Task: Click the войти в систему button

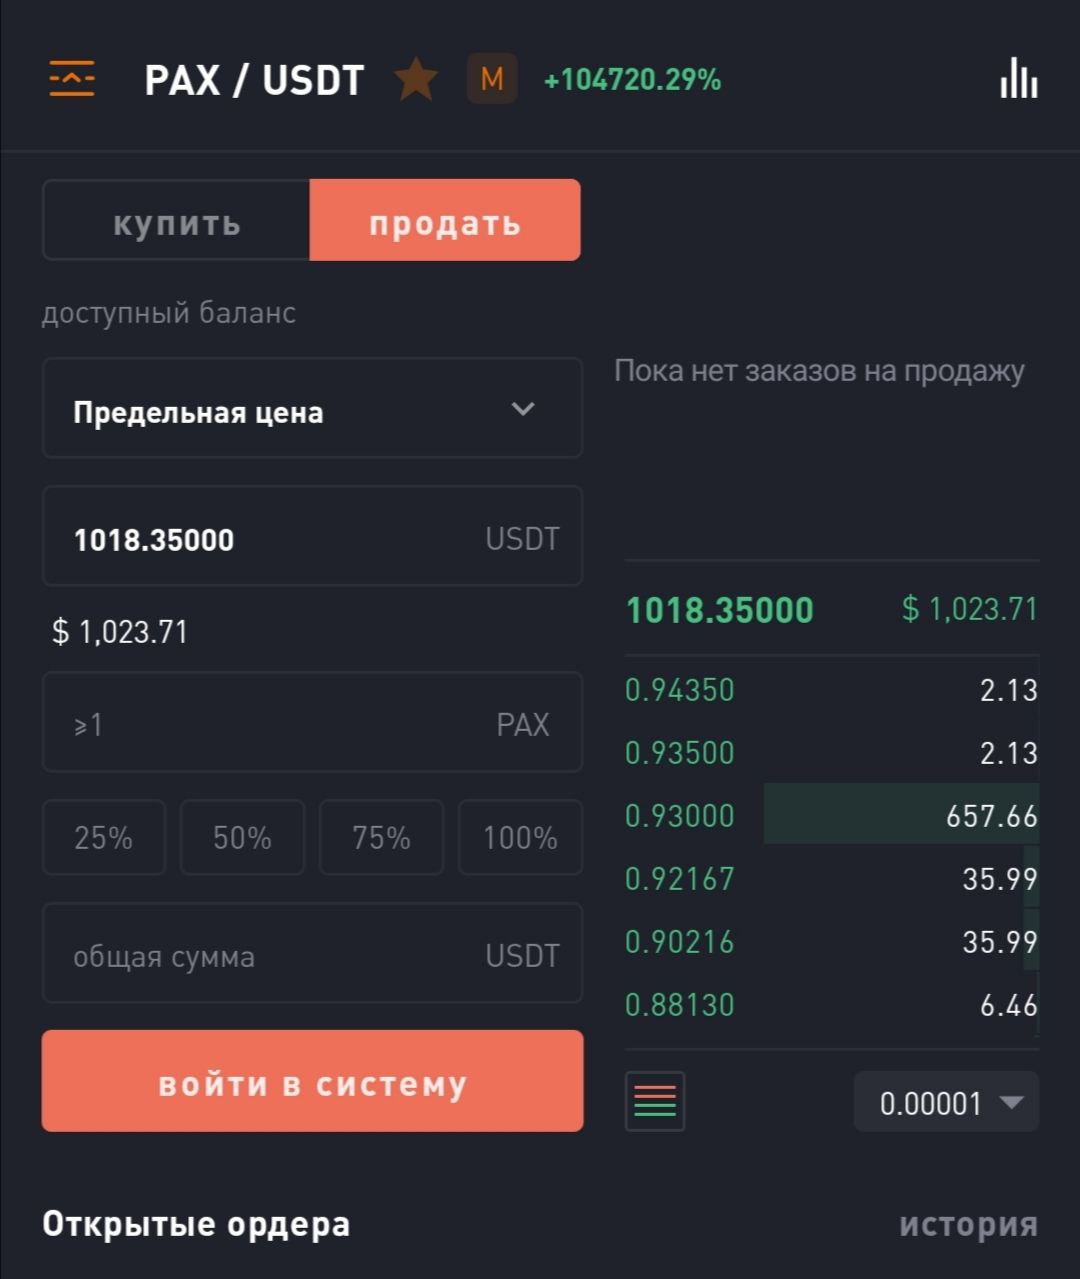Action: [312, 1081]
